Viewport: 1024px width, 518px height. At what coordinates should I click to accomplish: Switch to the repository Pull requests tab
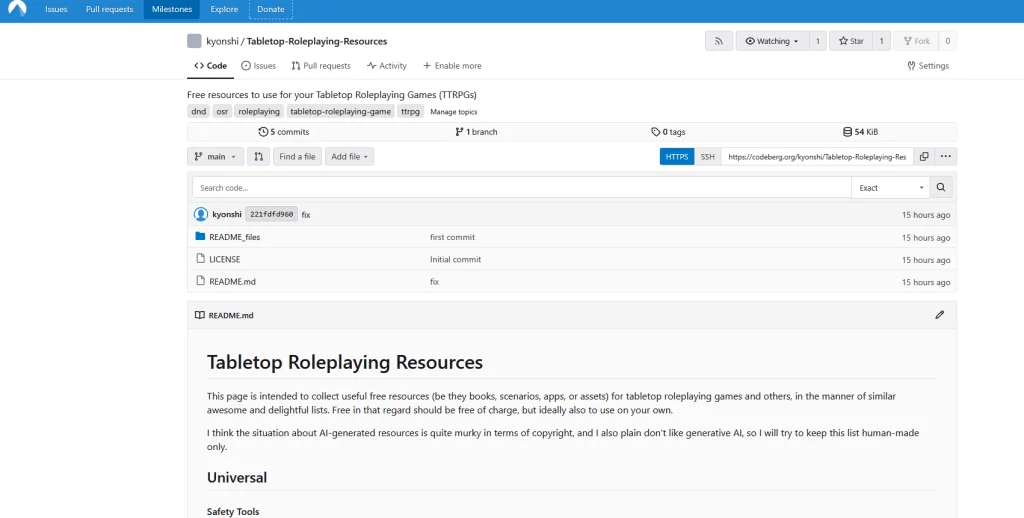tap(321, 66)
